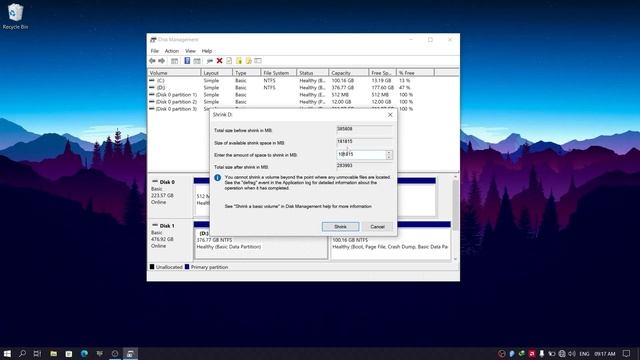Toggle the console tree toolbar icon
Viewport: 640px width, 360px height.
tap(174, 61)
